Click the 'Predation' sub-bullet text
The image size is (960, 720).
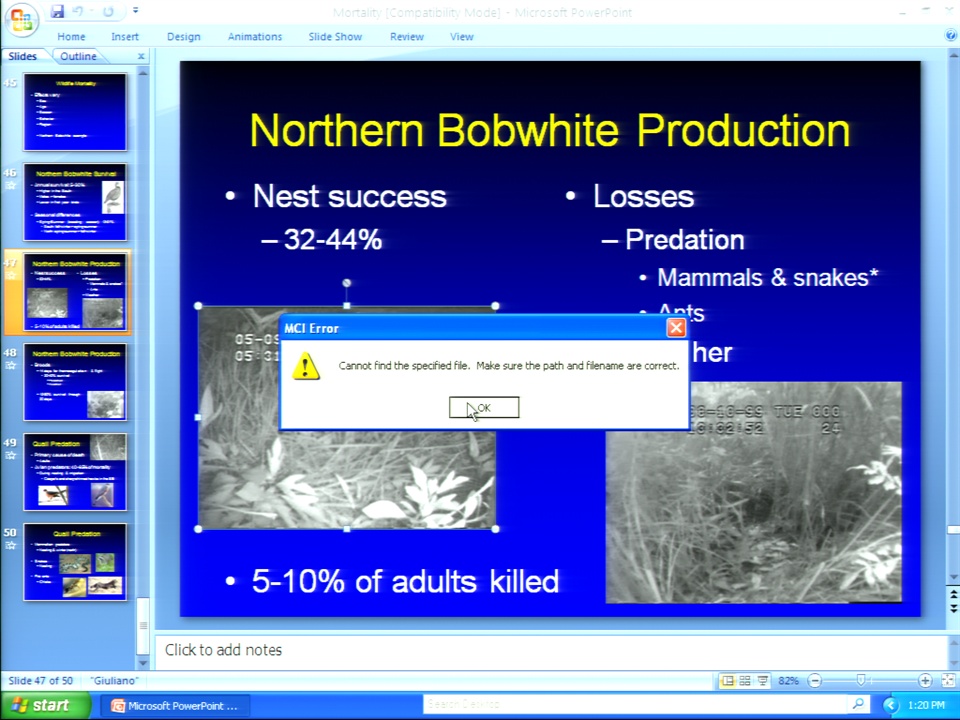click(x=684, y=240)
